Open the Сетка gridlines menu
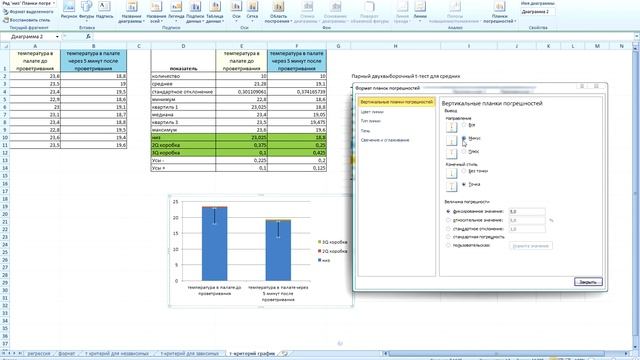This screenshot has height=360, width=640. click(252, 12)
